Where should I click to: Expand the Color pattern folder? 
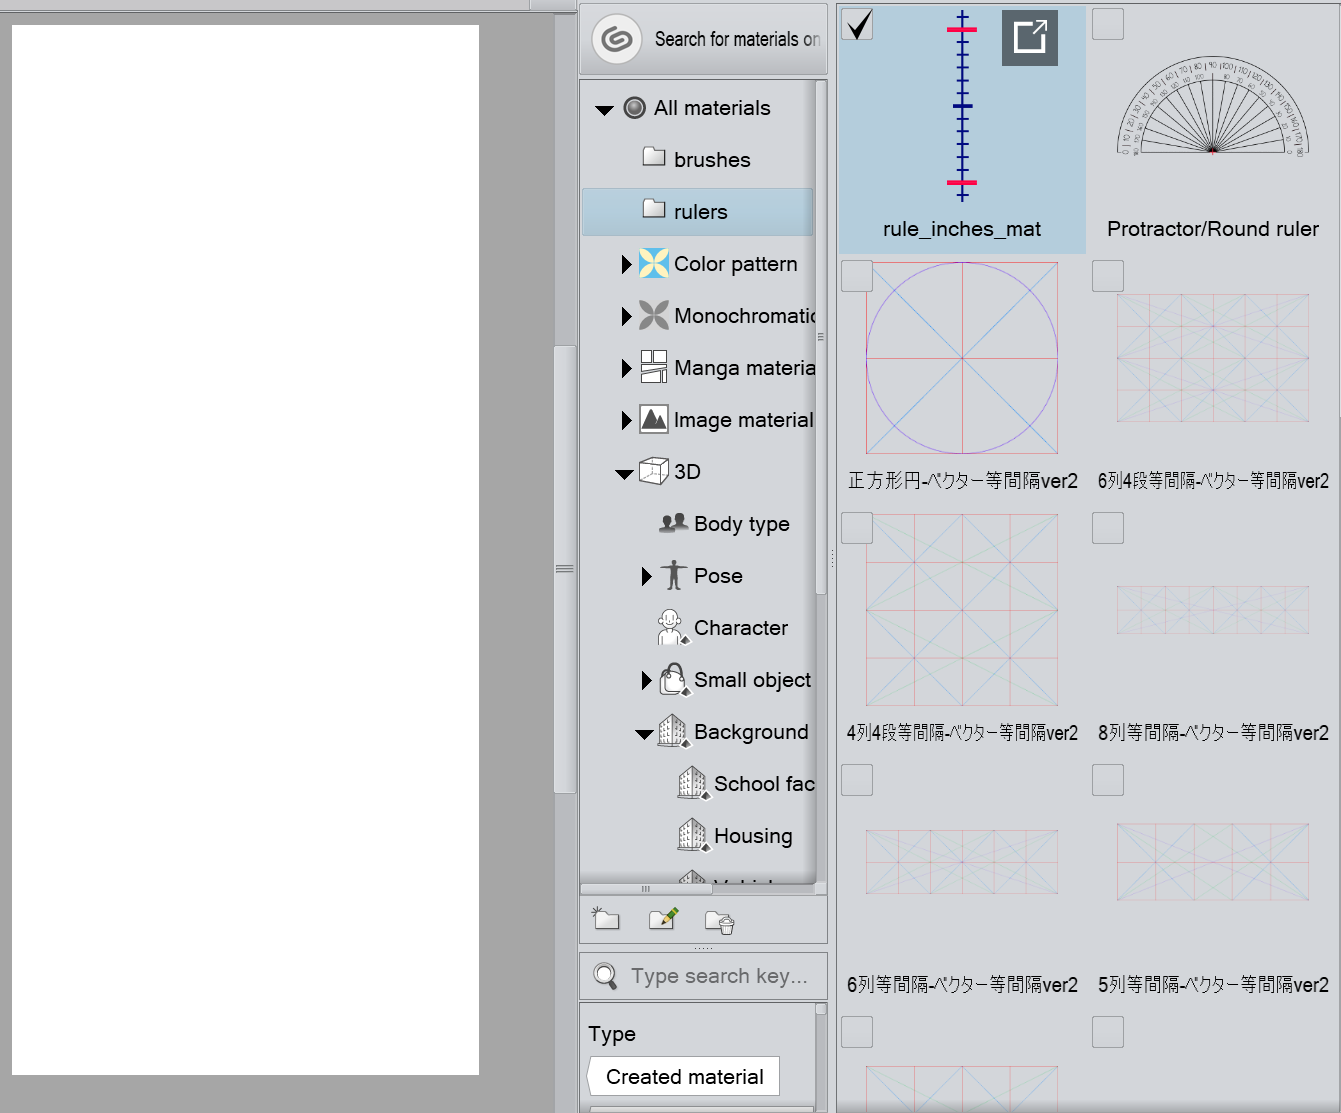(626, 264)
